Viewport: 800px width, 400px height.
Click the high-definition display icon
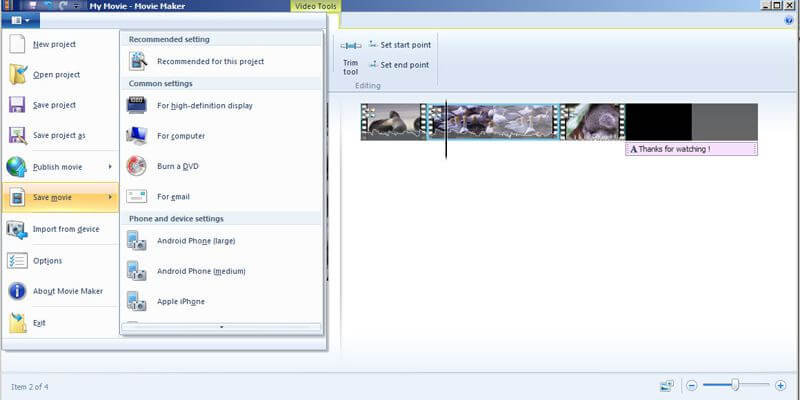click(137, 106)
